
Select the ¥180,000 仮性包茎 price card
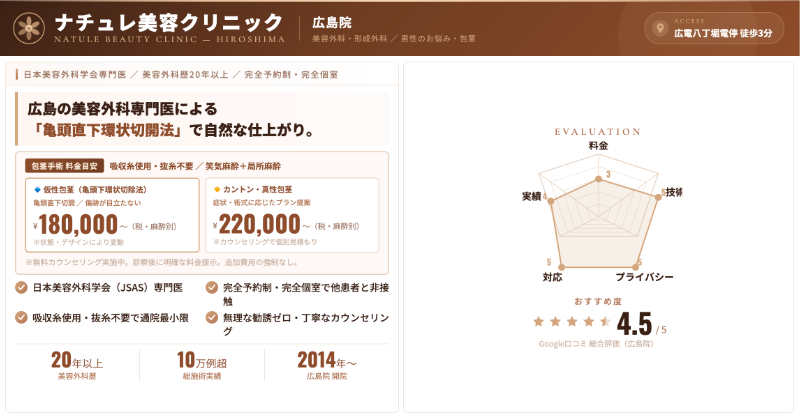(112, 215)
